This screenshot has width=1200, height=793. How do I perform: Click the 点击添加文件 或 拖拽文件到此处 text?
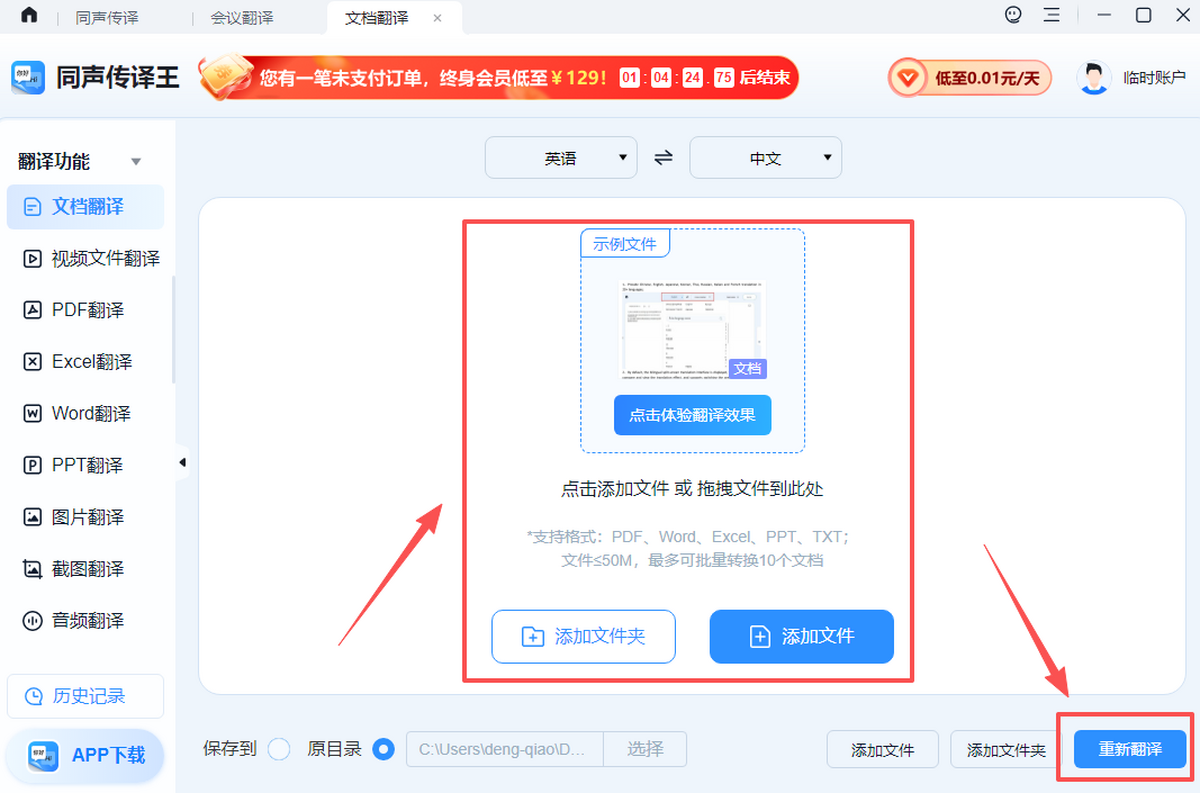[692, 489]
